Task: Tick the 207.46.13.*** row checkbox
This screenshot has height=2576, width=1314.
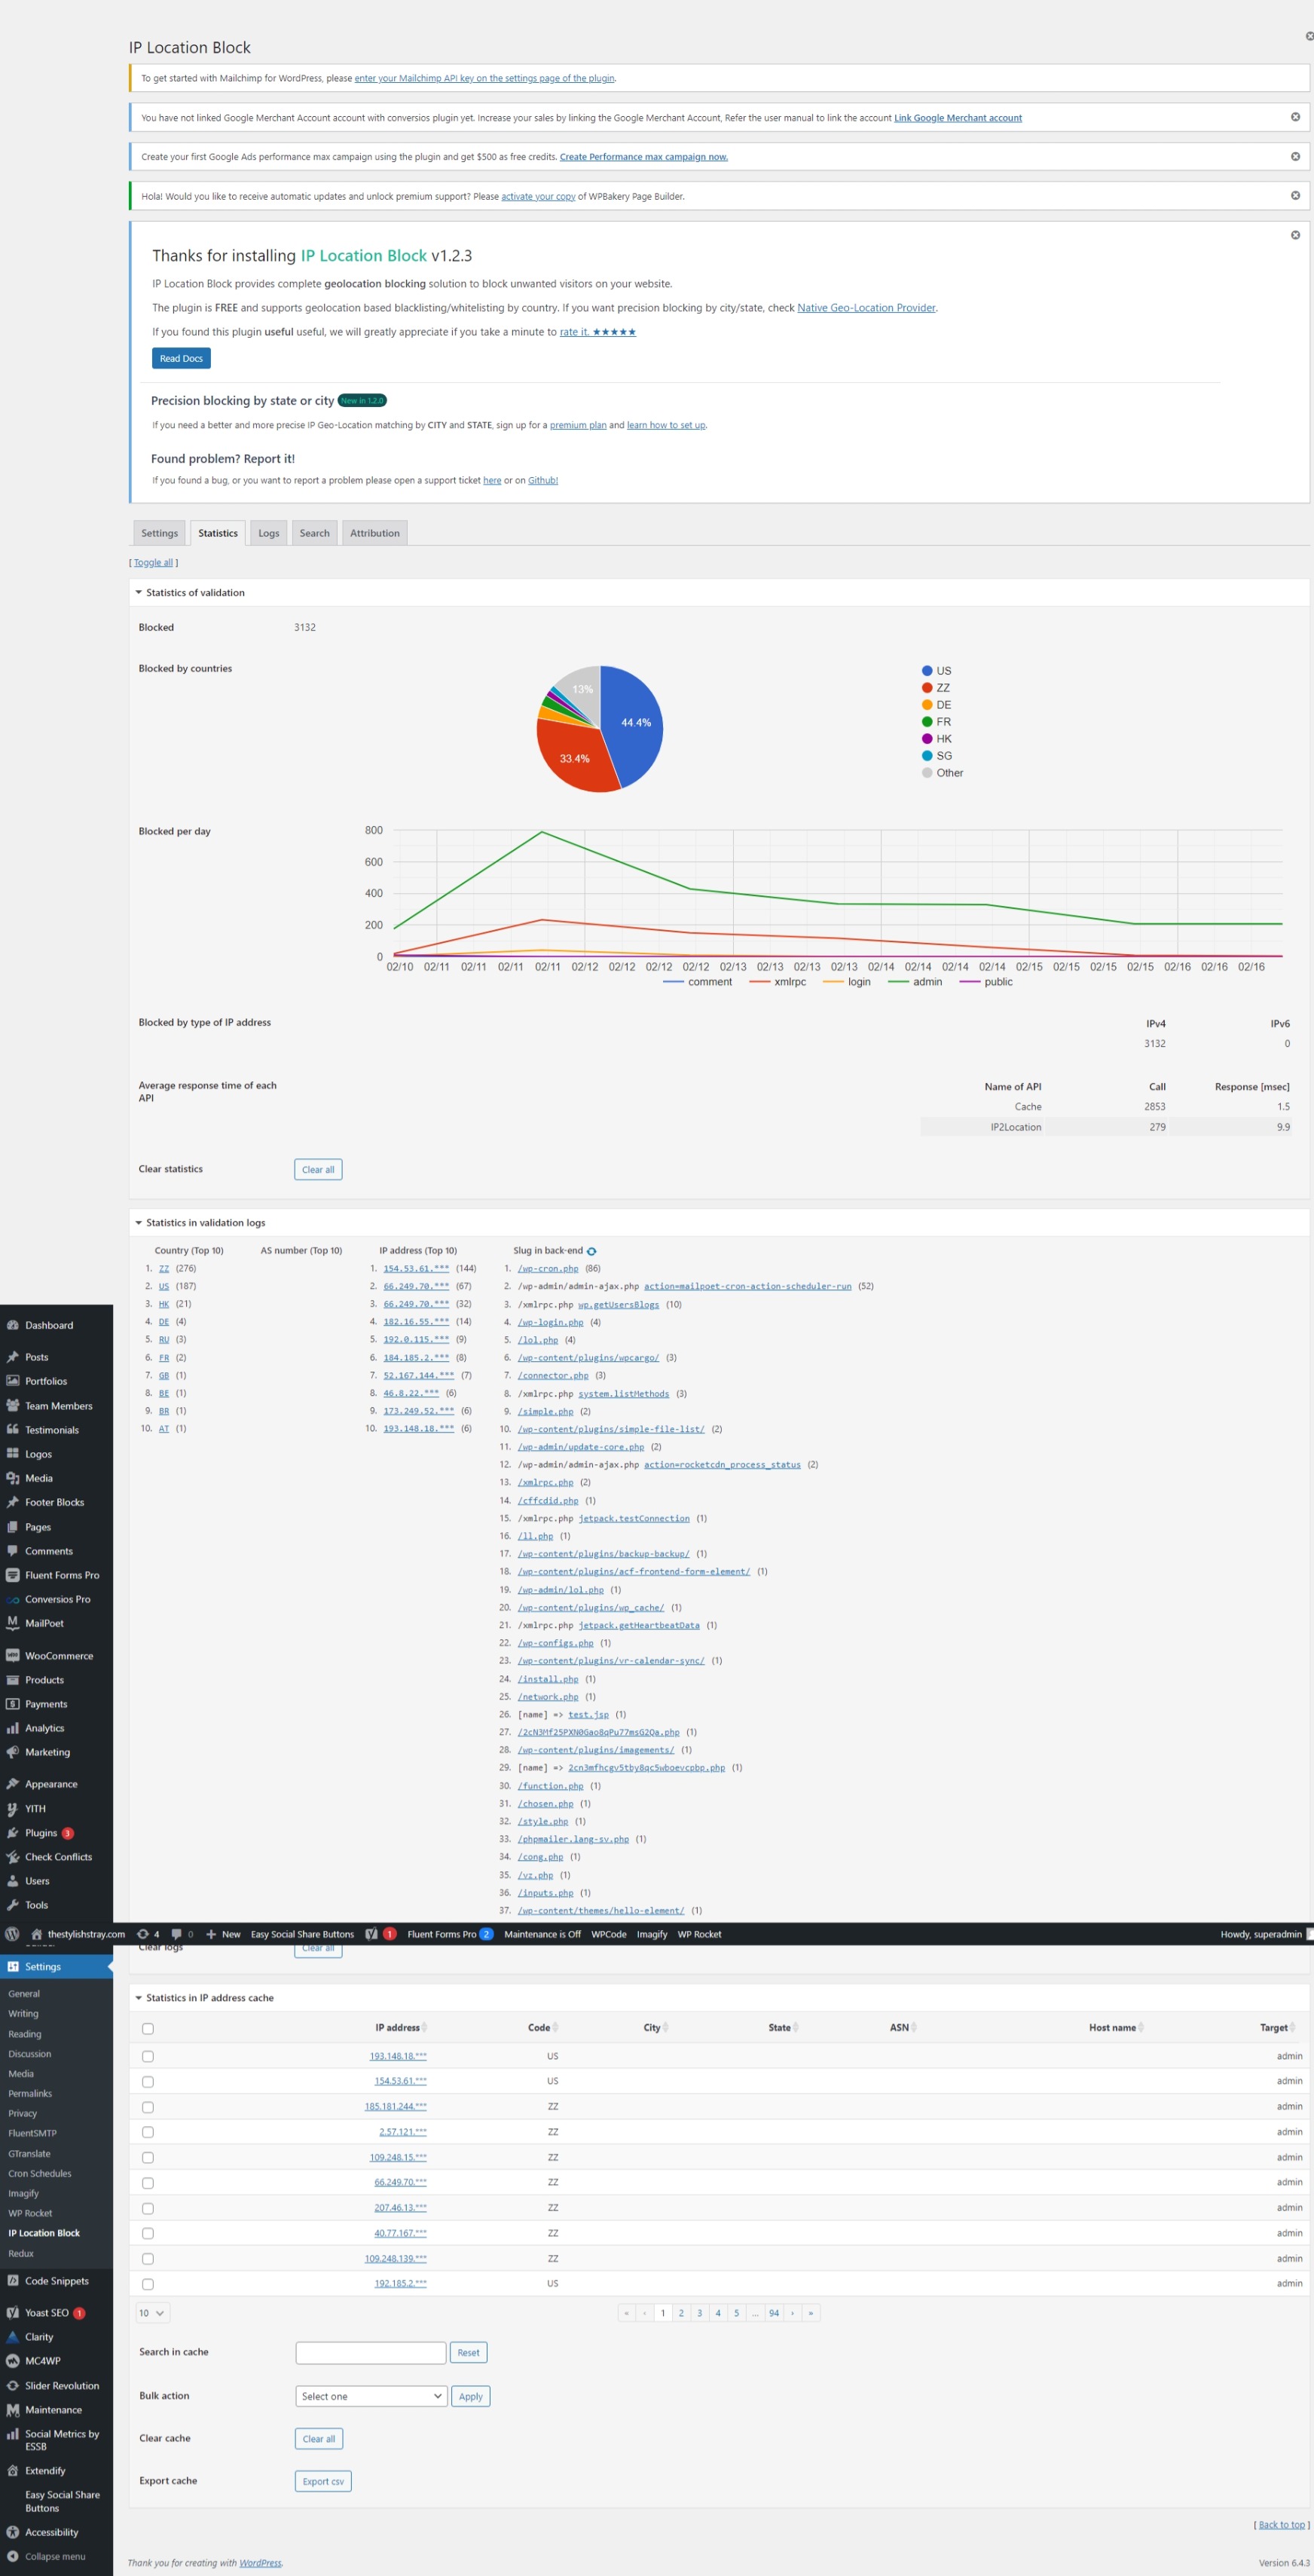Action: pyautogui.click(x=148, y=2208)
